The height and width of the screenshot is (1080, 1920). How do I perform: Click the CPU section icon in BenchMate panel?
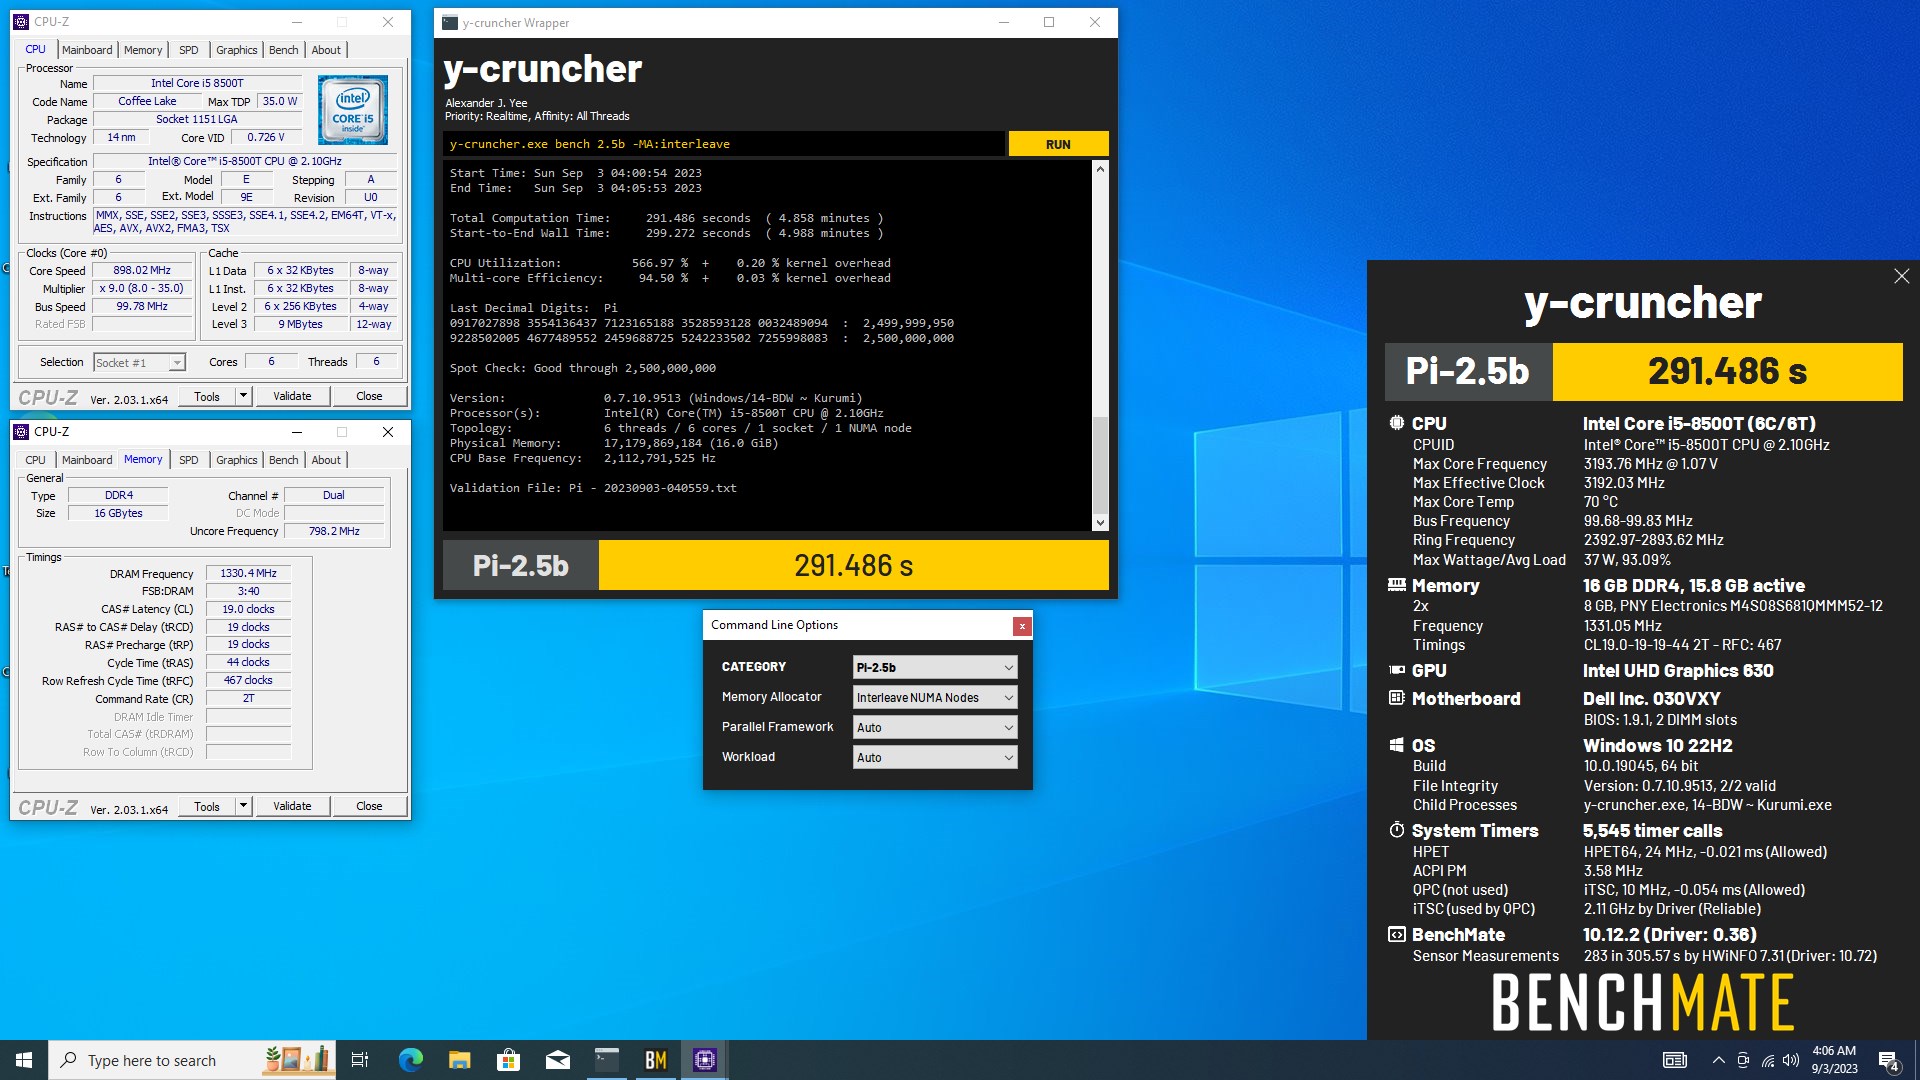tap(1396, 423)
